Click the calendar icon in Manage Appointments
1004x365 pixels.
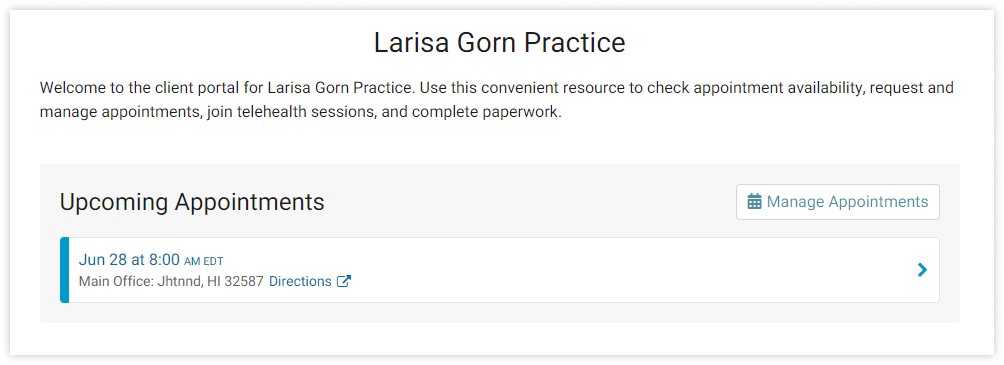(x=754, y=202)
